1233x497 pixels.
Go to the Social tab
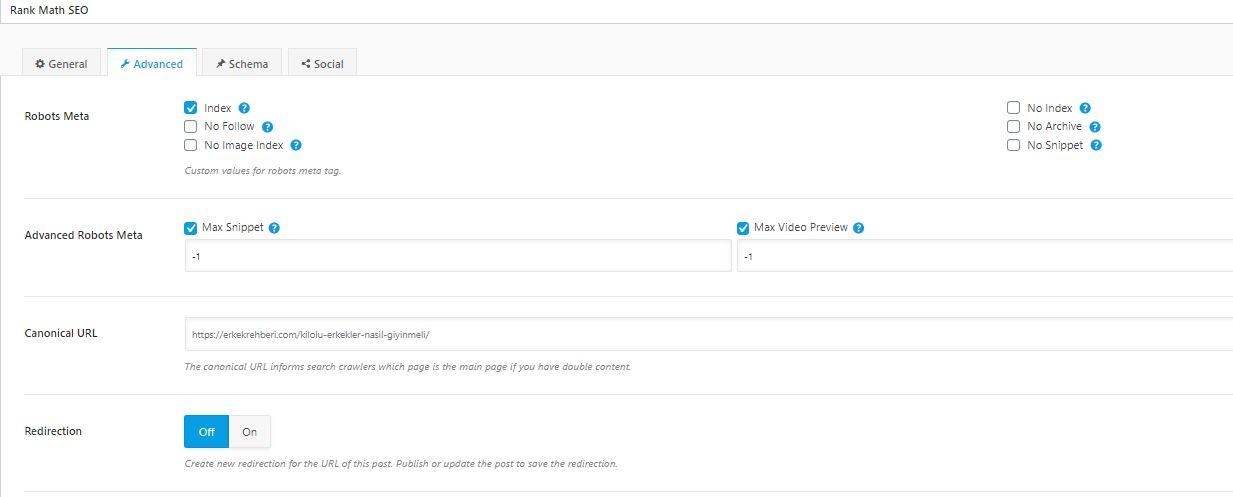322,64
